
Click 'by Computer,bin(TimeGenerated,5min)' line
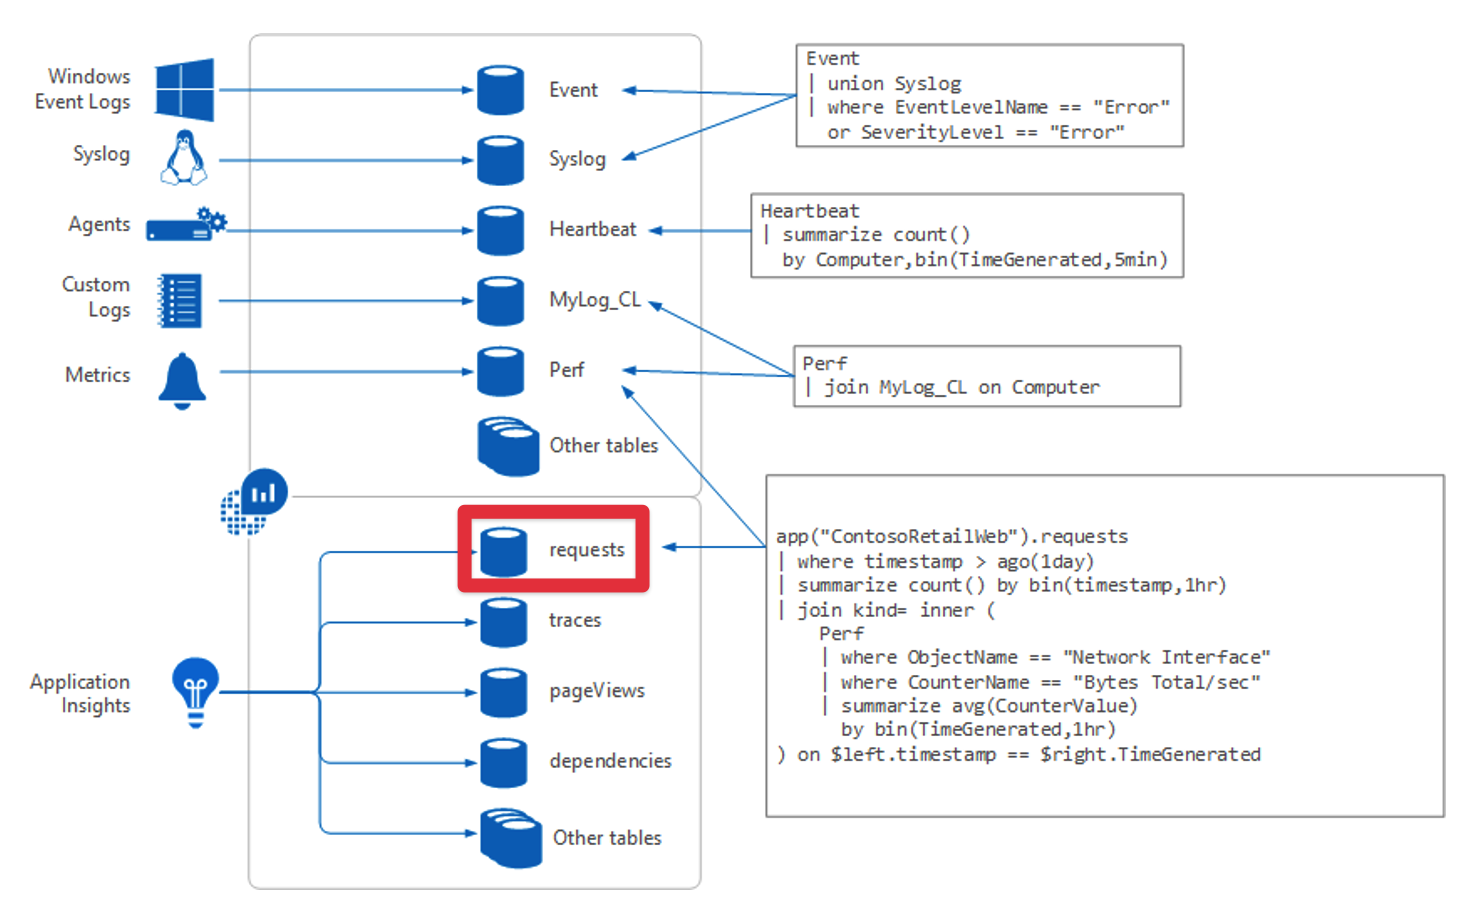click(x=975, y=260)
